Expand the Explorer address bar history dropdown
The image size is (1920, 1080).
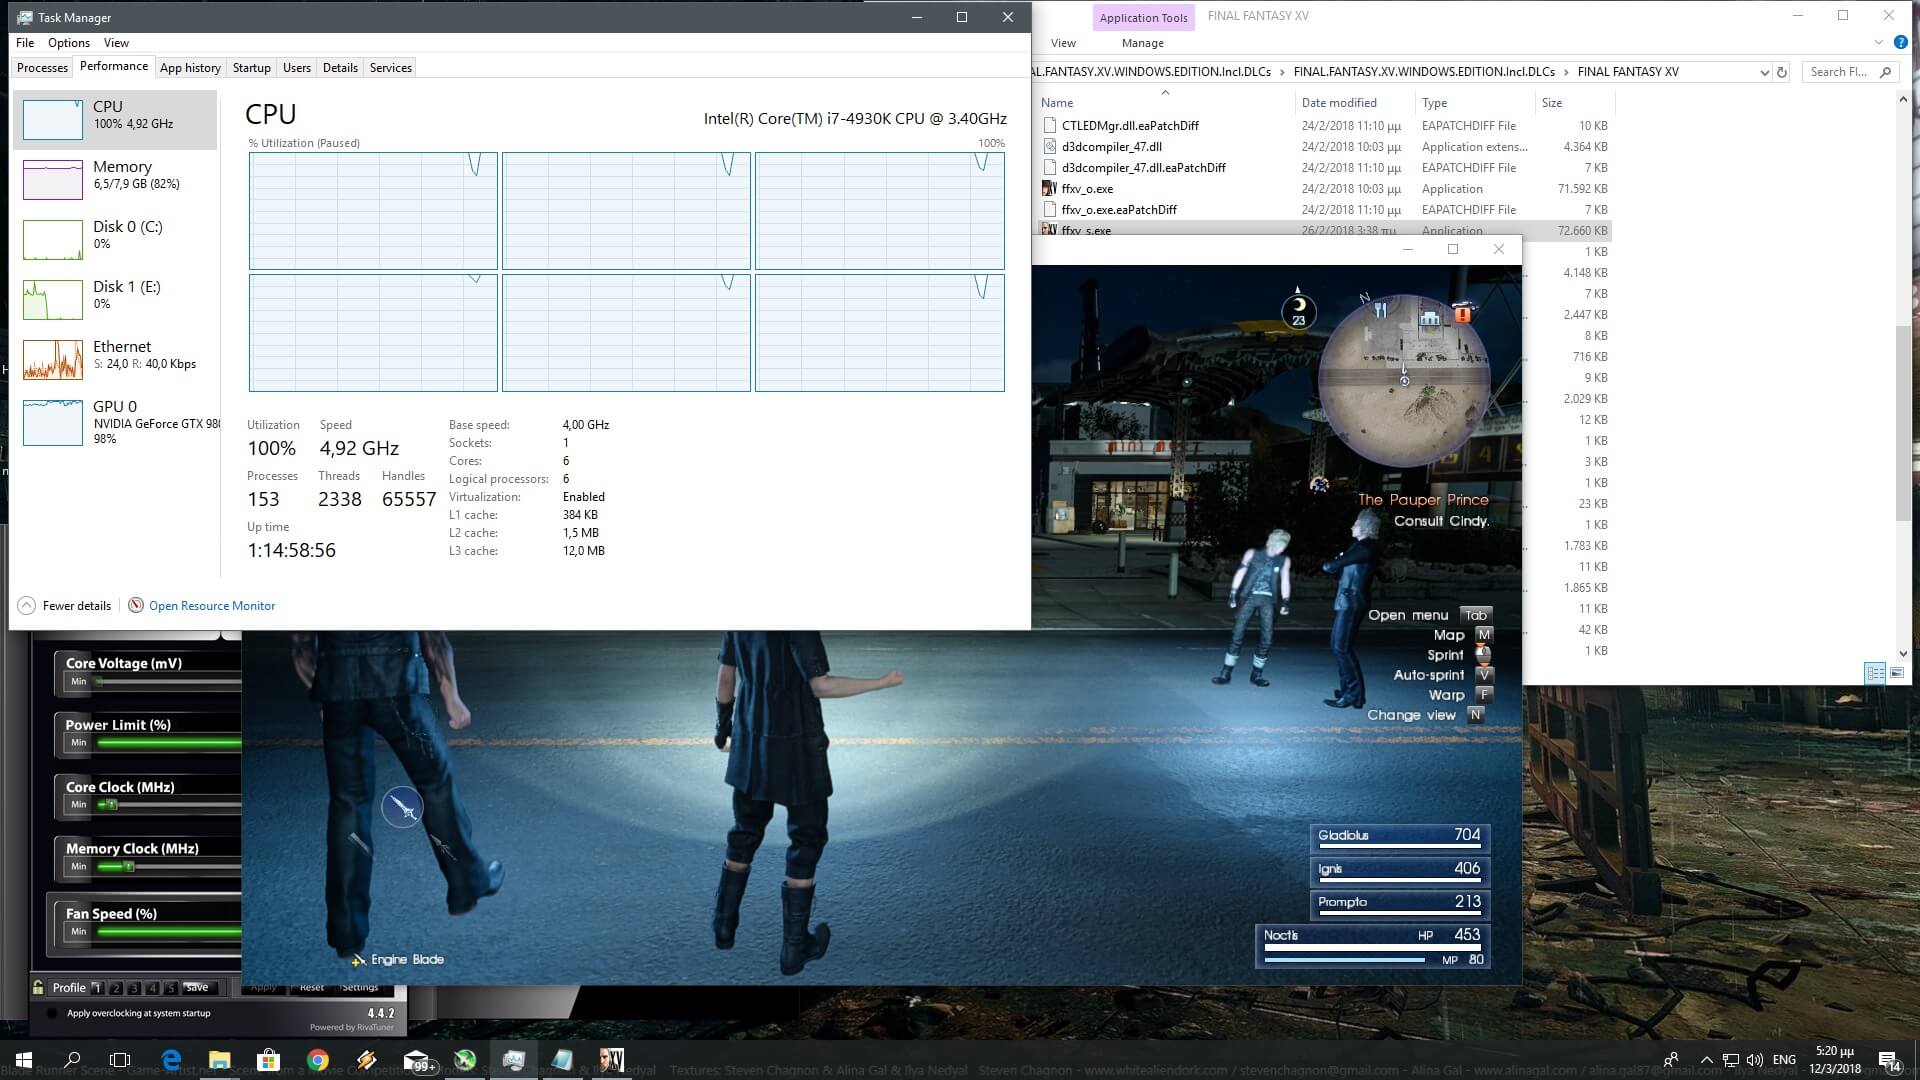(x=1764, y=72)
